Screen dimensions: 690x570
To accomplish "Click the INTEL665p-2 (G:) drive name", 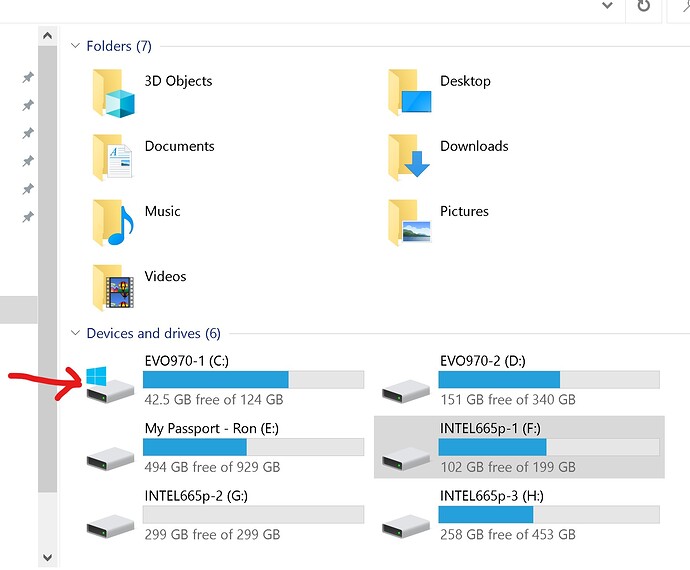I will [196, 496].
